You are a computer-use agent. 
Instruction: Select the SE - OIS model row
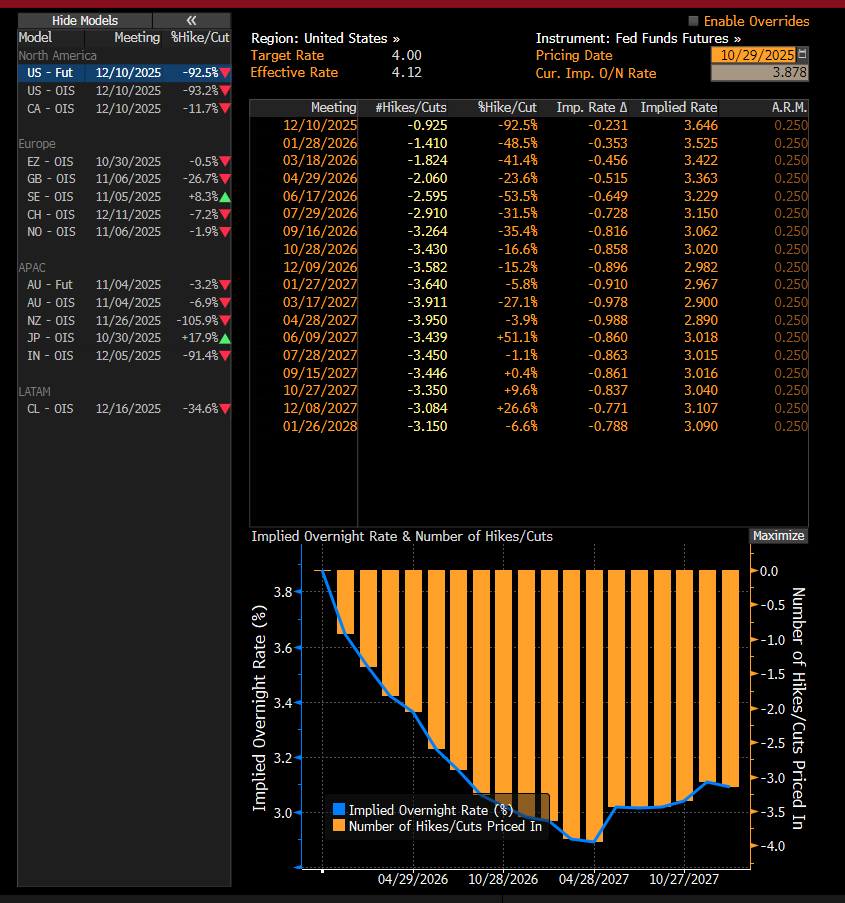[x=124, y=197]
